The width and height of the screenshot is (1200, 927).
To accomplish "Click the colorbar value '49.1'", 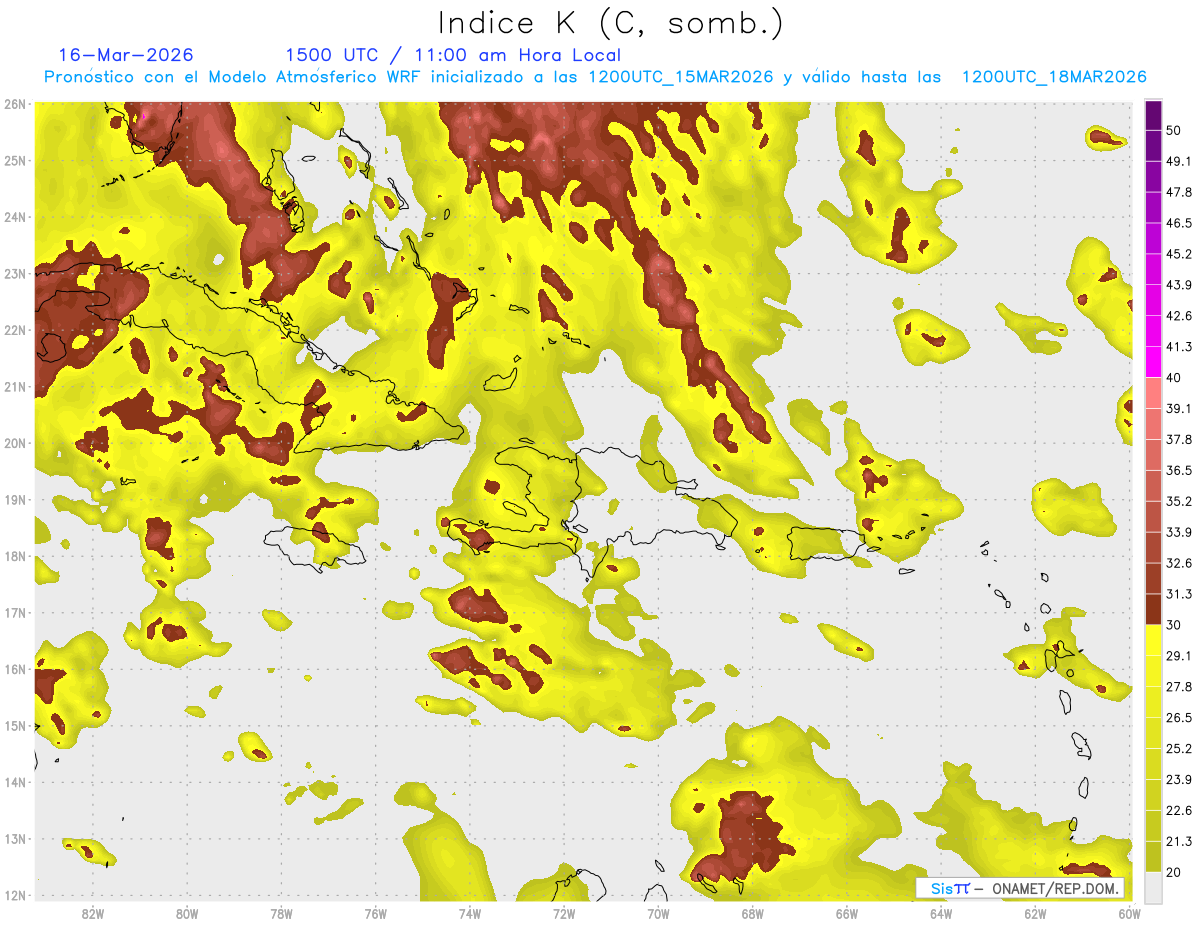I will [x=1179, y=161].
